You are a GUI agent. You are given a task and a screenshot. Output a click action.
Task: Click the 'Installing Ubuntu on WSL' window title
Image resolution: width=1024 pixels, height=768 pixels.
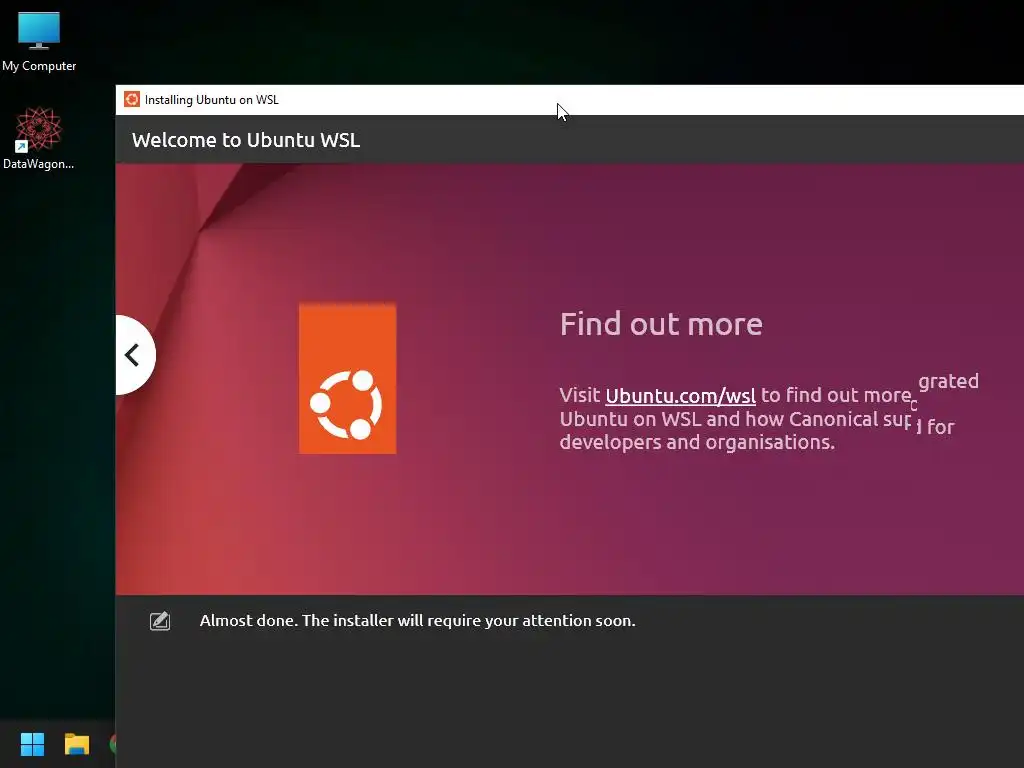(x=212, y=100)
